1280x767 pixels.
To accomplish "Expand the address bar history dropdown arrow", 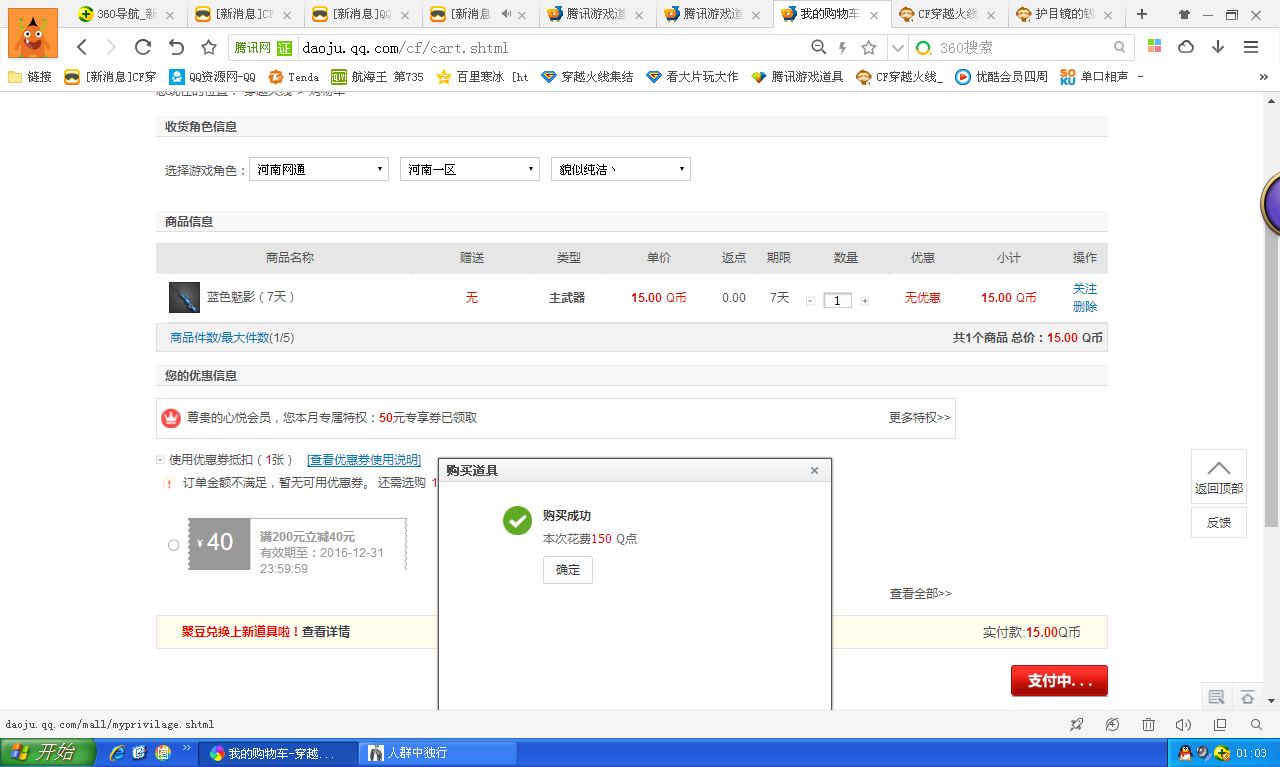I will [897, 47].
